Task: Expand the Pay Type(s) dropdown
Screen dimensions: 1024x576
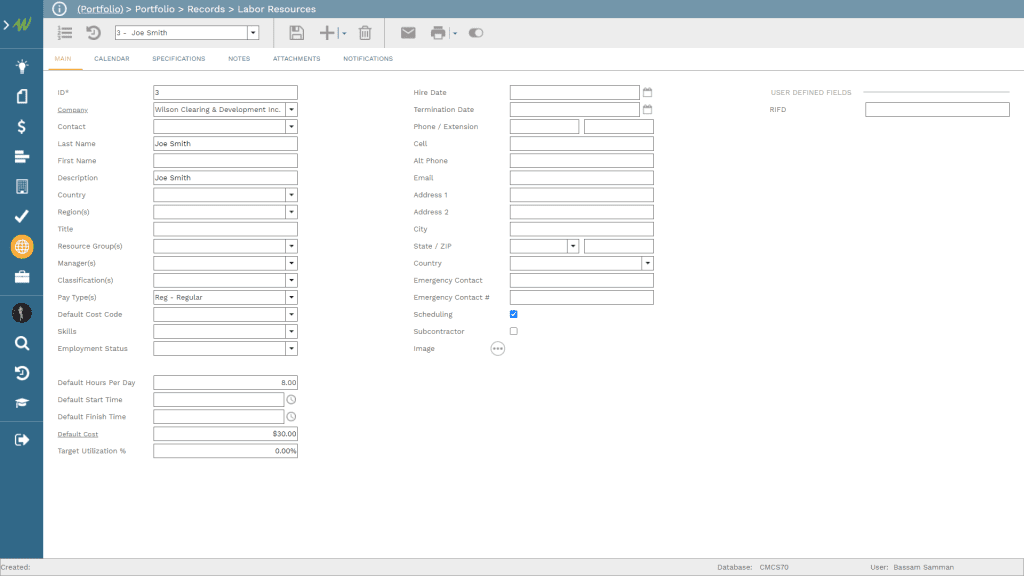Action: [x=291, y=297]
